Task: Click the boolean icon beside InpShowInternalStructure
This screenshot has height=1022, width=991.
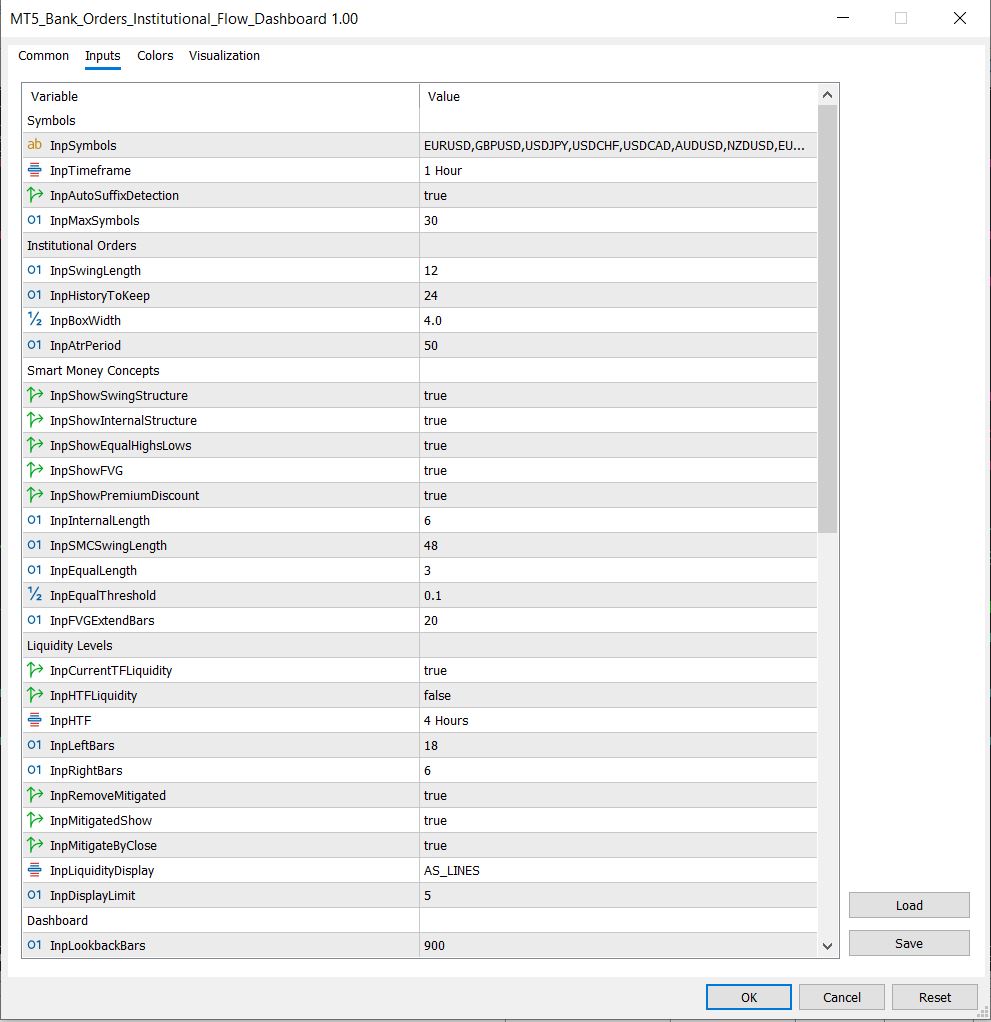Action: [x=35, y=420]
